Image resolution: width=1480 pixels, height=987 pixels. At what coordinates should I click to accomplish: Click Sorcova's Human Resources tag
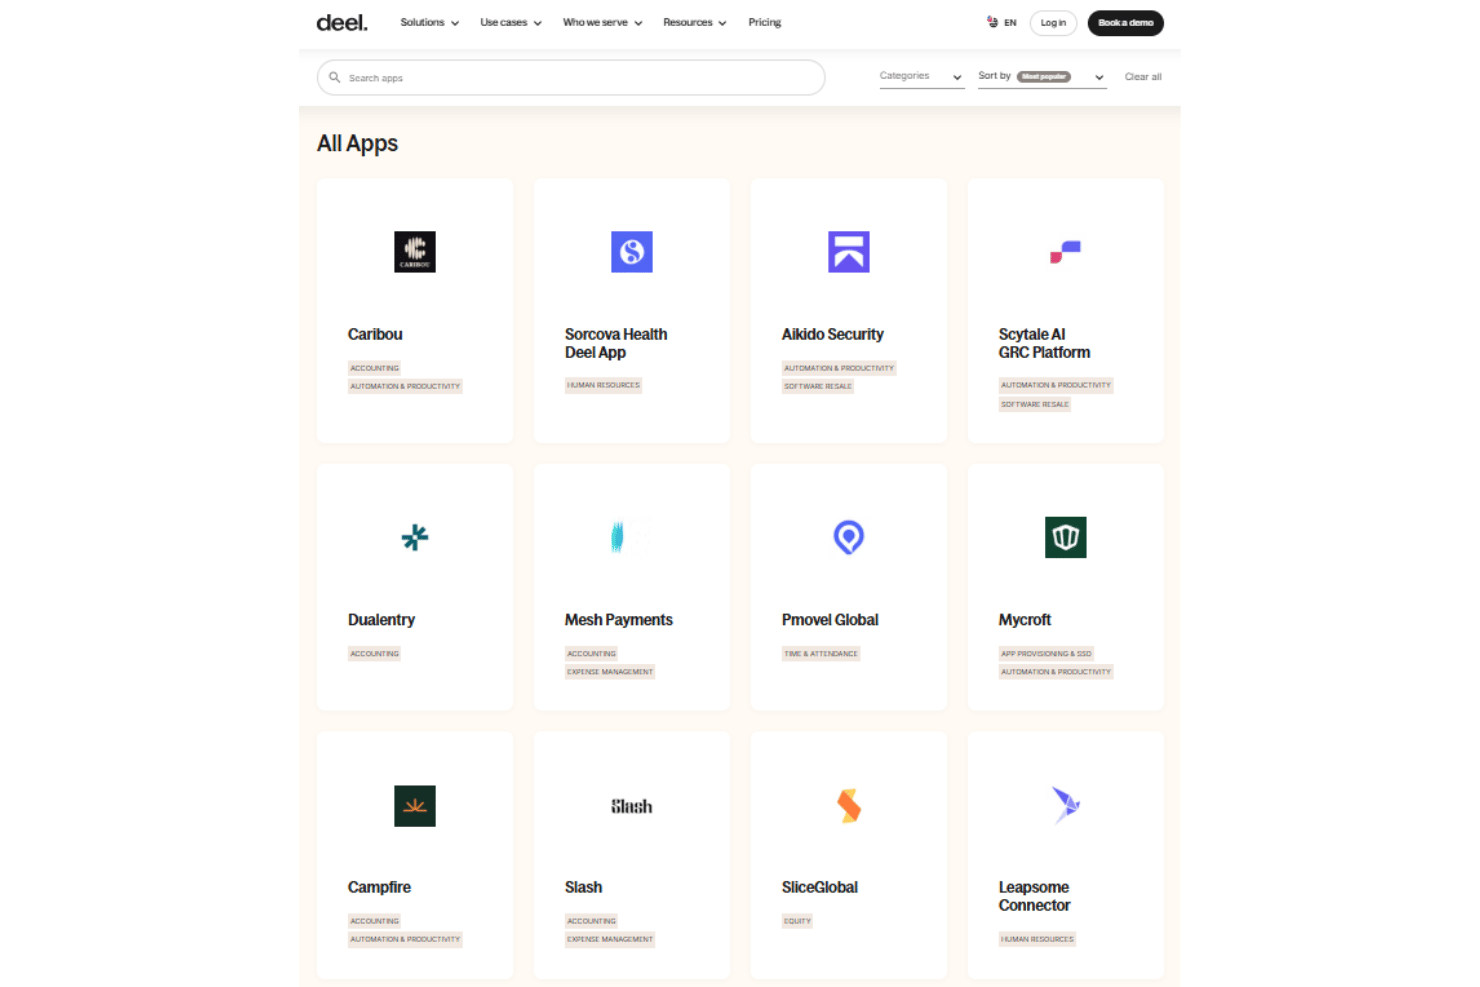tap(603, 385)
